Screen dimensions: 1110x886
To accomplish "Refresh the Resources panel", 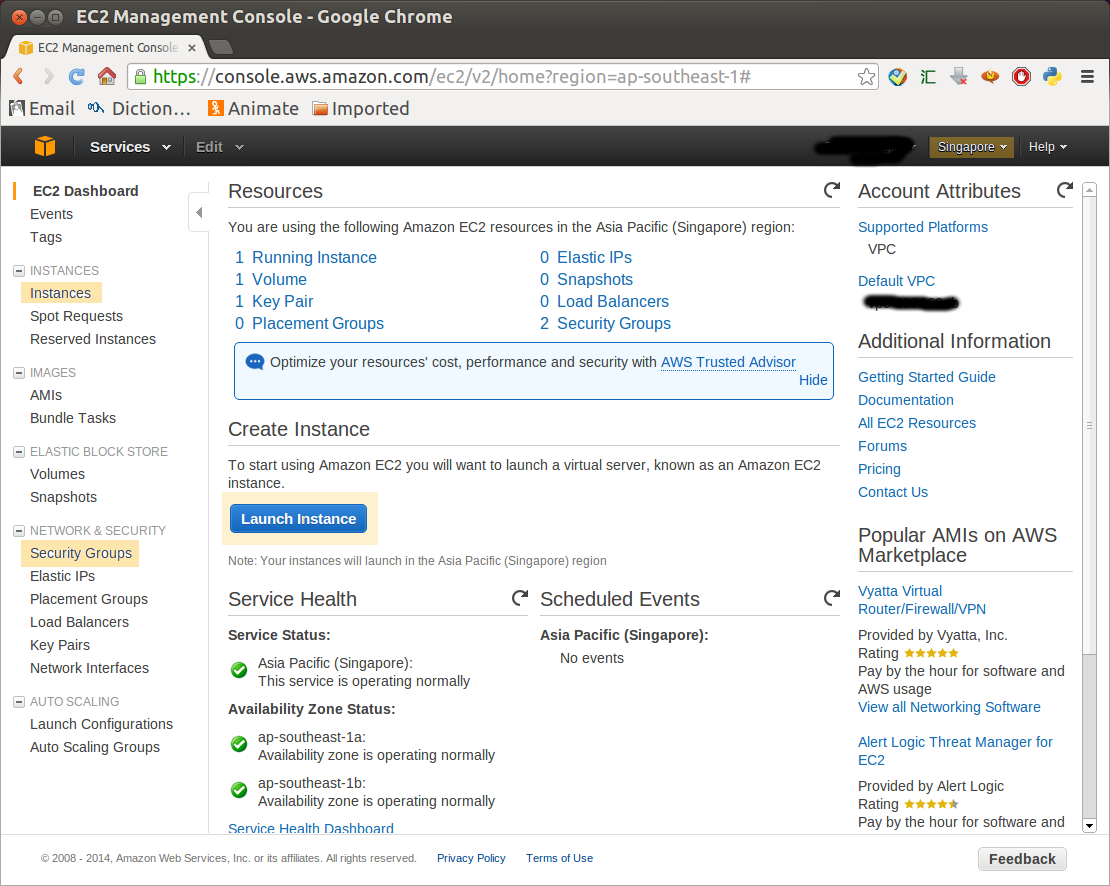I will (x=831, y=190).
